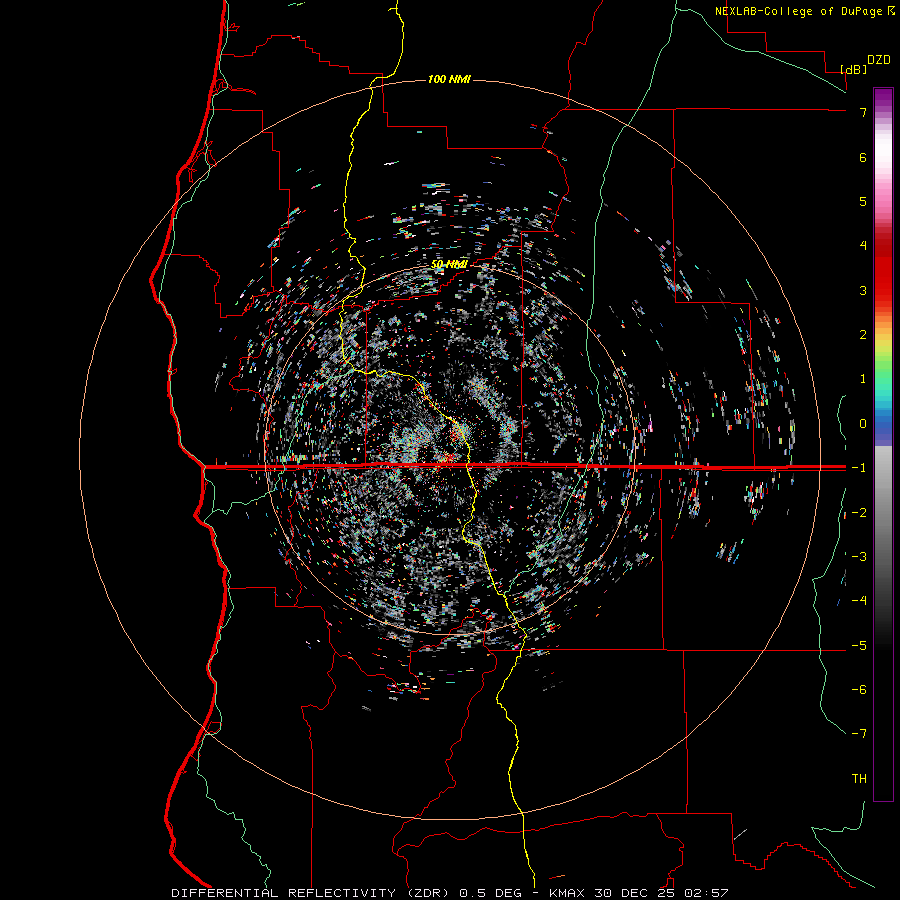900x900 pixels.
Task: Click the 5 value on the colorbar scale
Action: (863, 201)
